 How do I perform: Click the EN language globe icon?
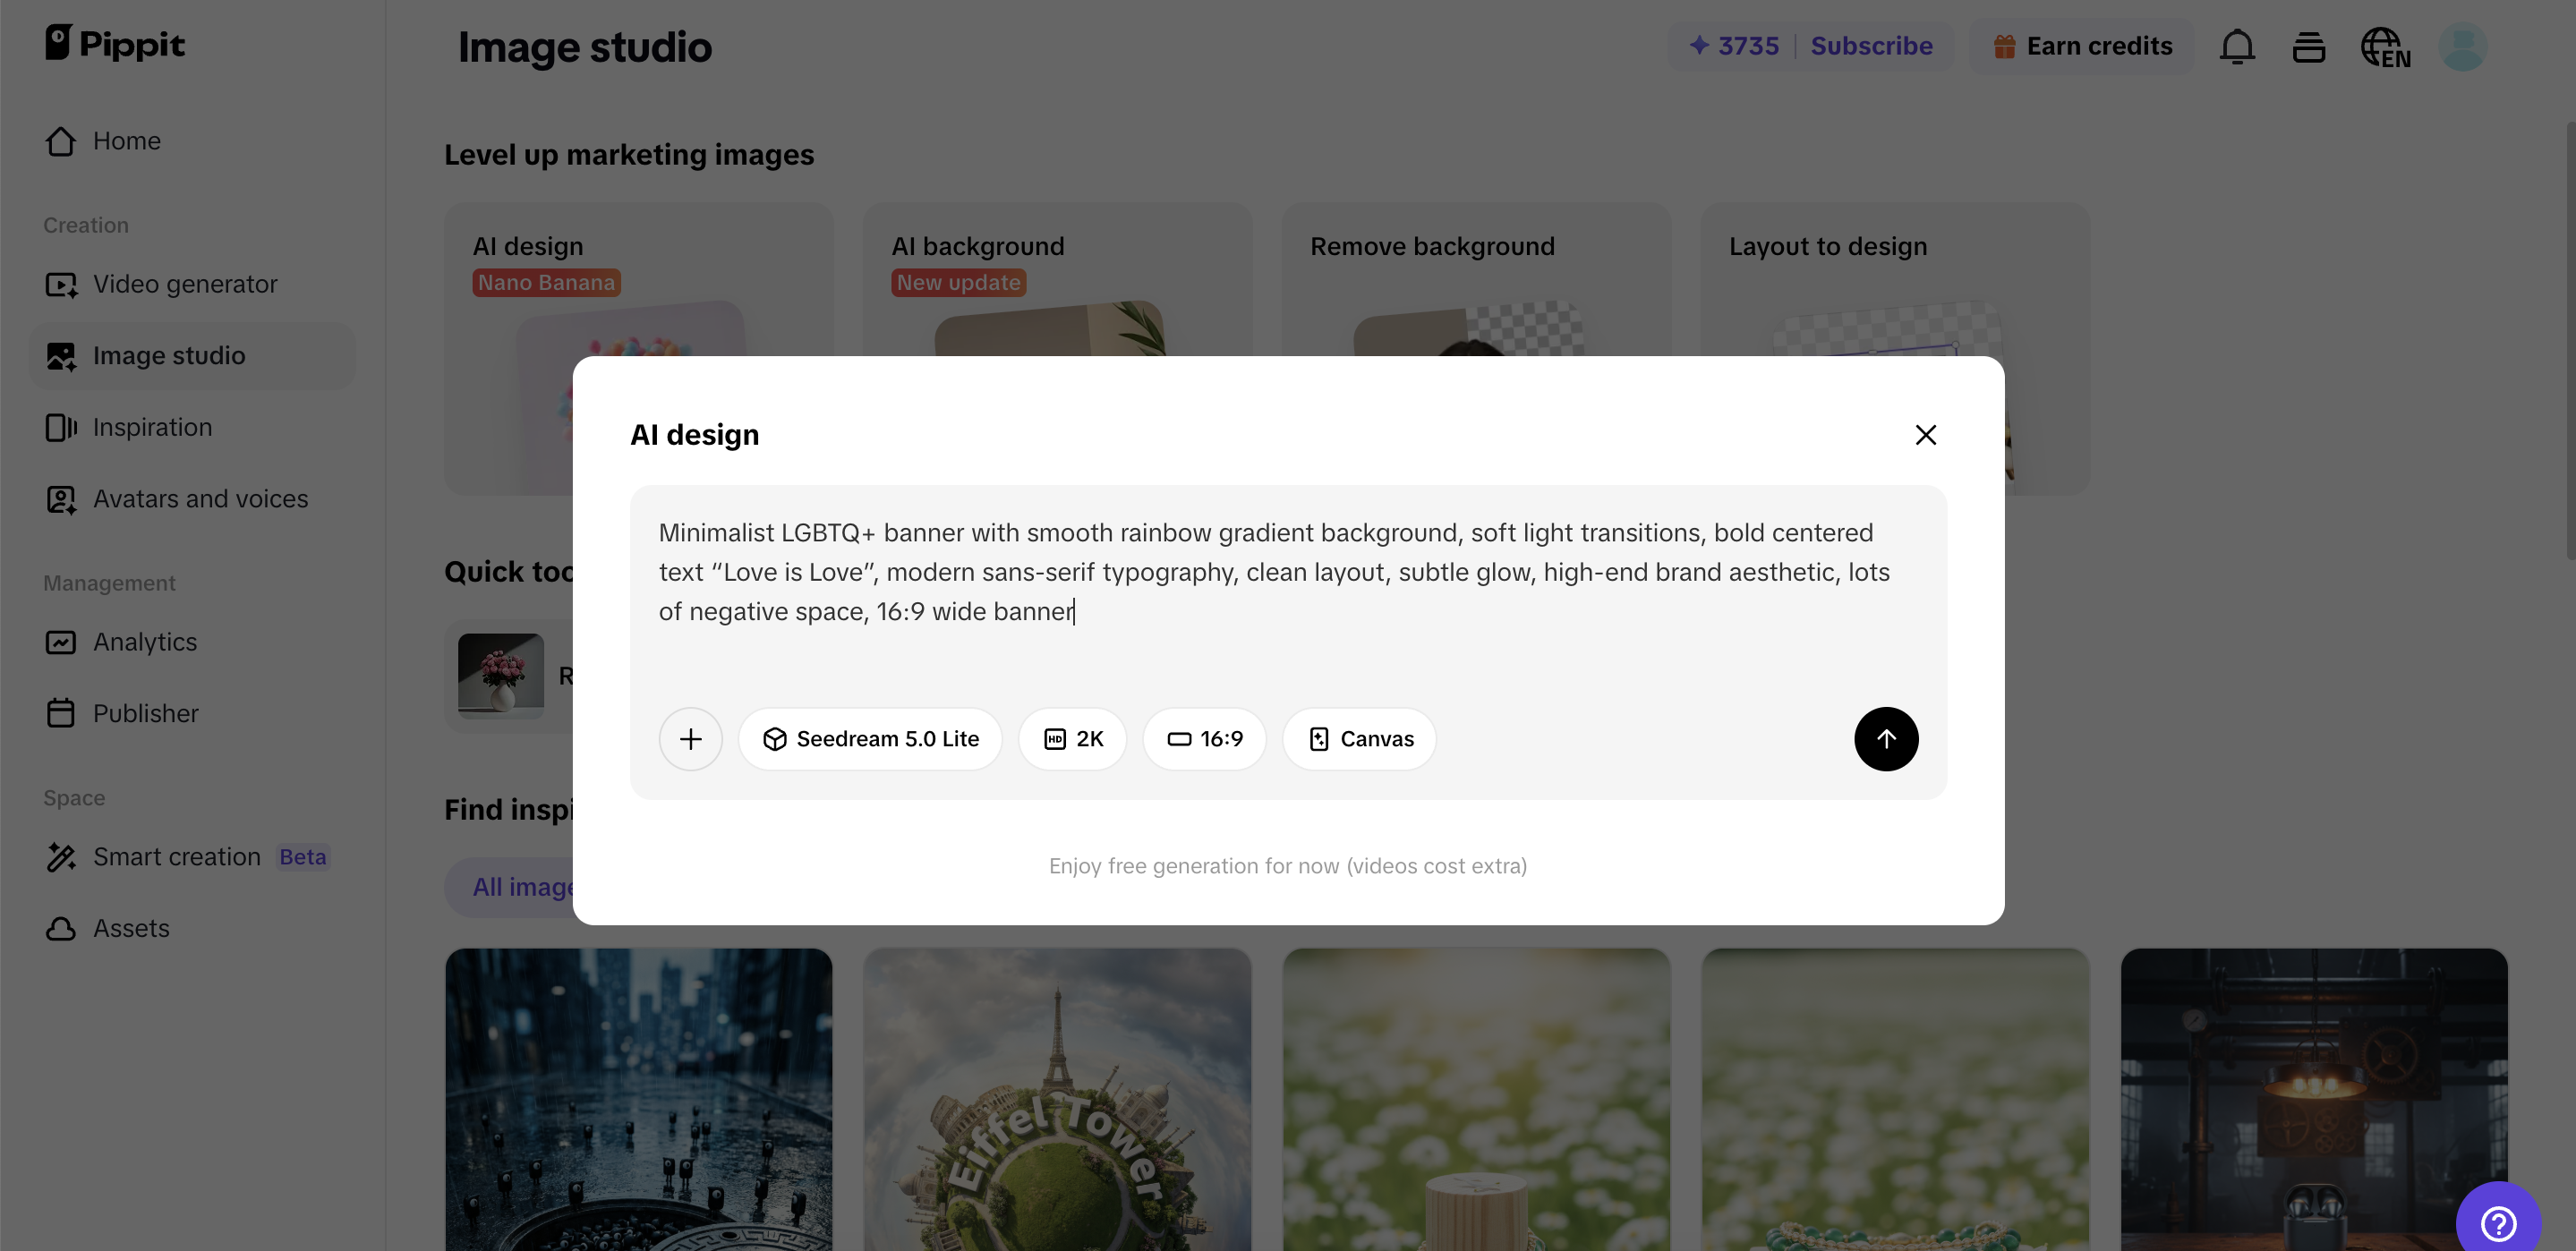click(x=2386, y=46)
